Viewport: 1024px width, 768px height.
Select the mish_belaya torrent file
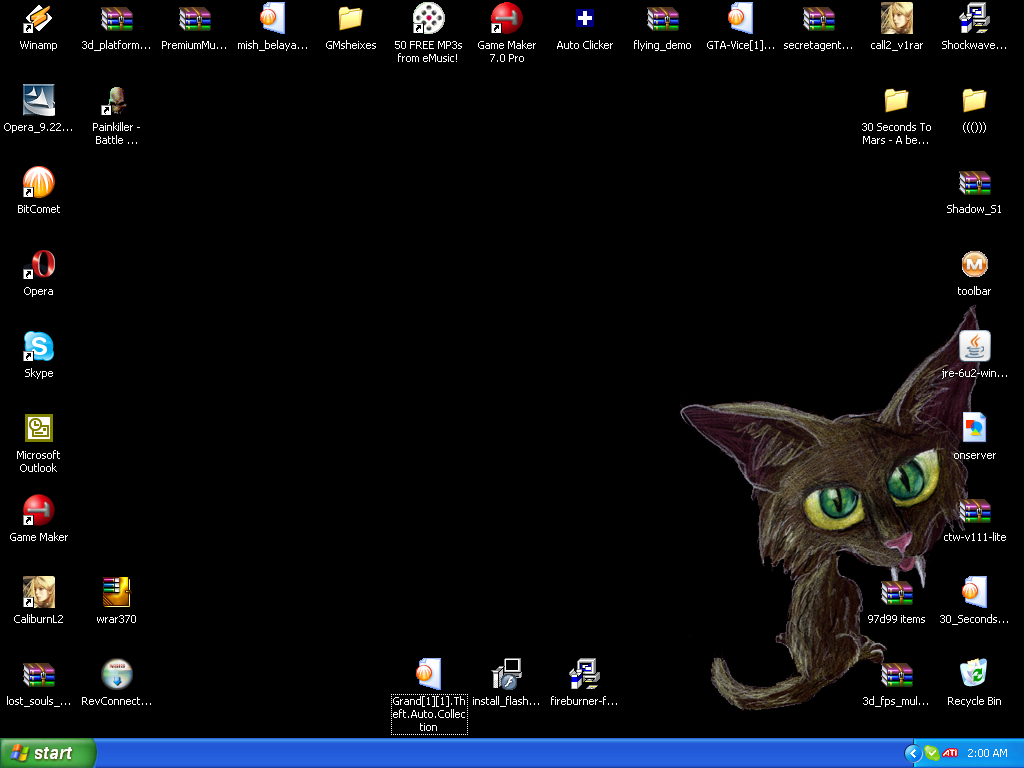point(272,19)
